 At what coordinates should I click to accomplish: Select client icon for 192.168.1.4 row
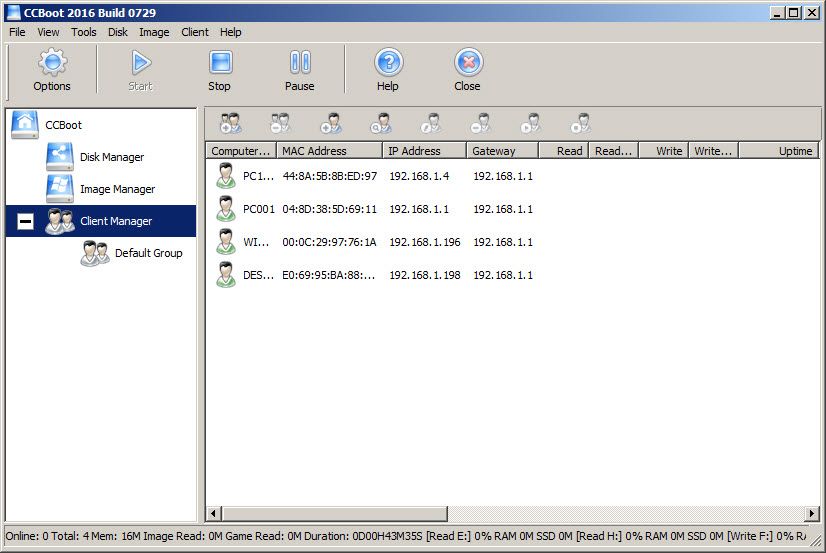click(x=226, y=176)
